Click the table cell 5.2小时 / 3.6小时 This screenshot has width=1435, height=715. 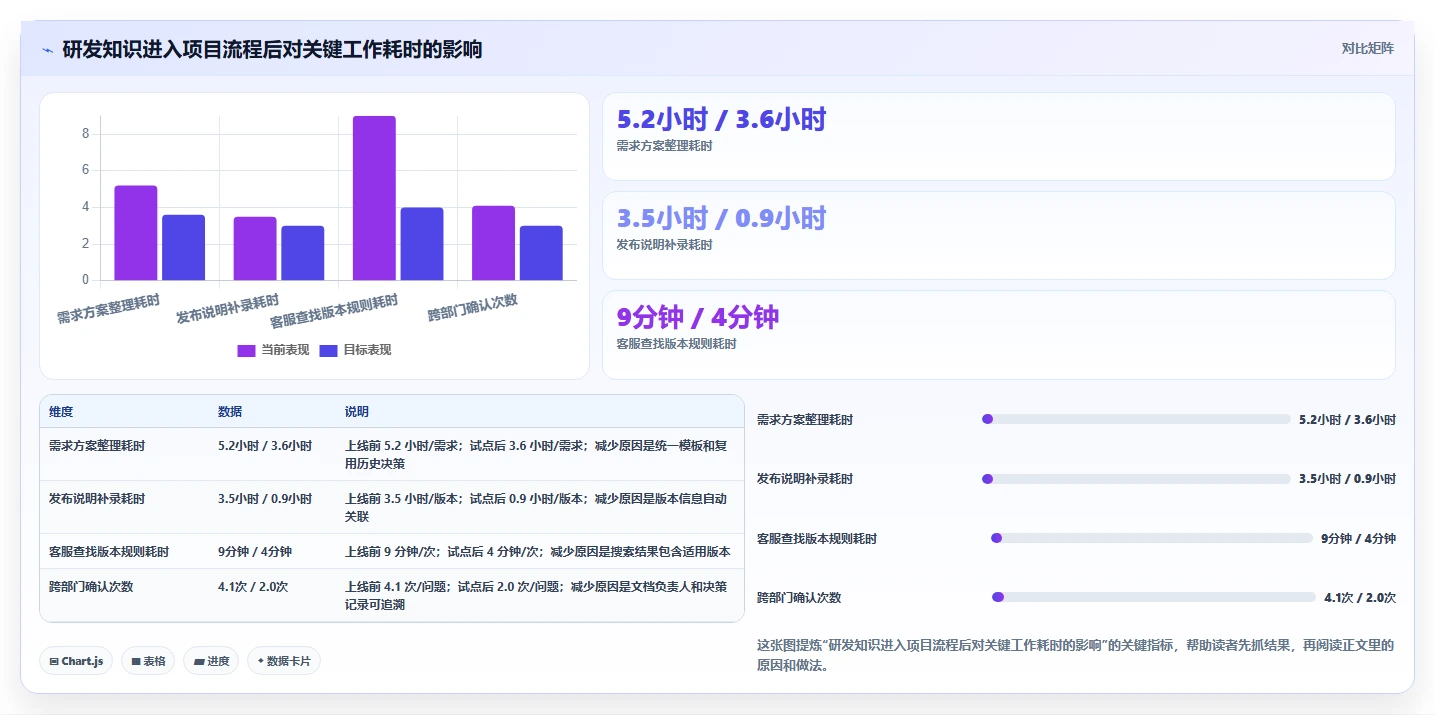(x=265, y=446)
